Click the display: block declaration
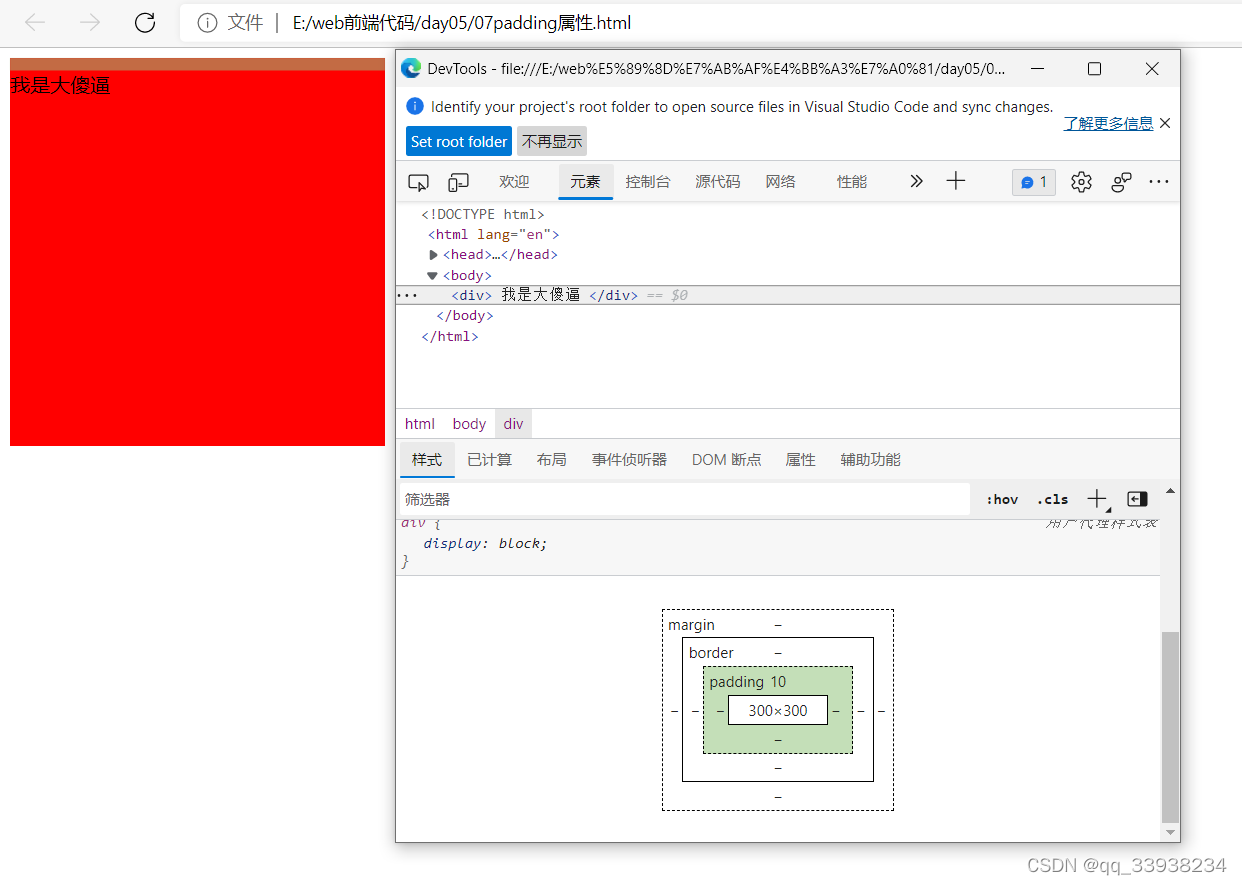Image resolution: width=1242 pixels, height=885 pixels. 485,544
